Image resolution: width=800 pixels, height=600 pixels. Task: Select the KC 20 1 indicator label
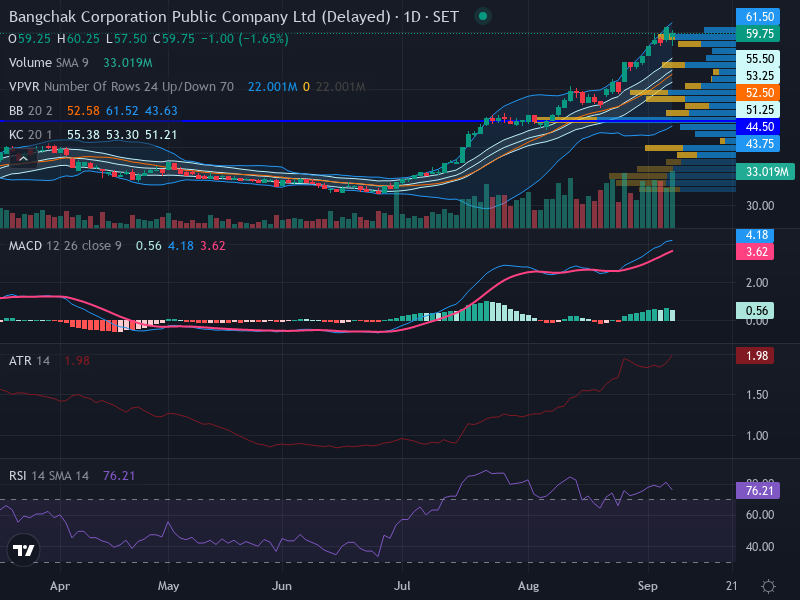pos(31,135)
